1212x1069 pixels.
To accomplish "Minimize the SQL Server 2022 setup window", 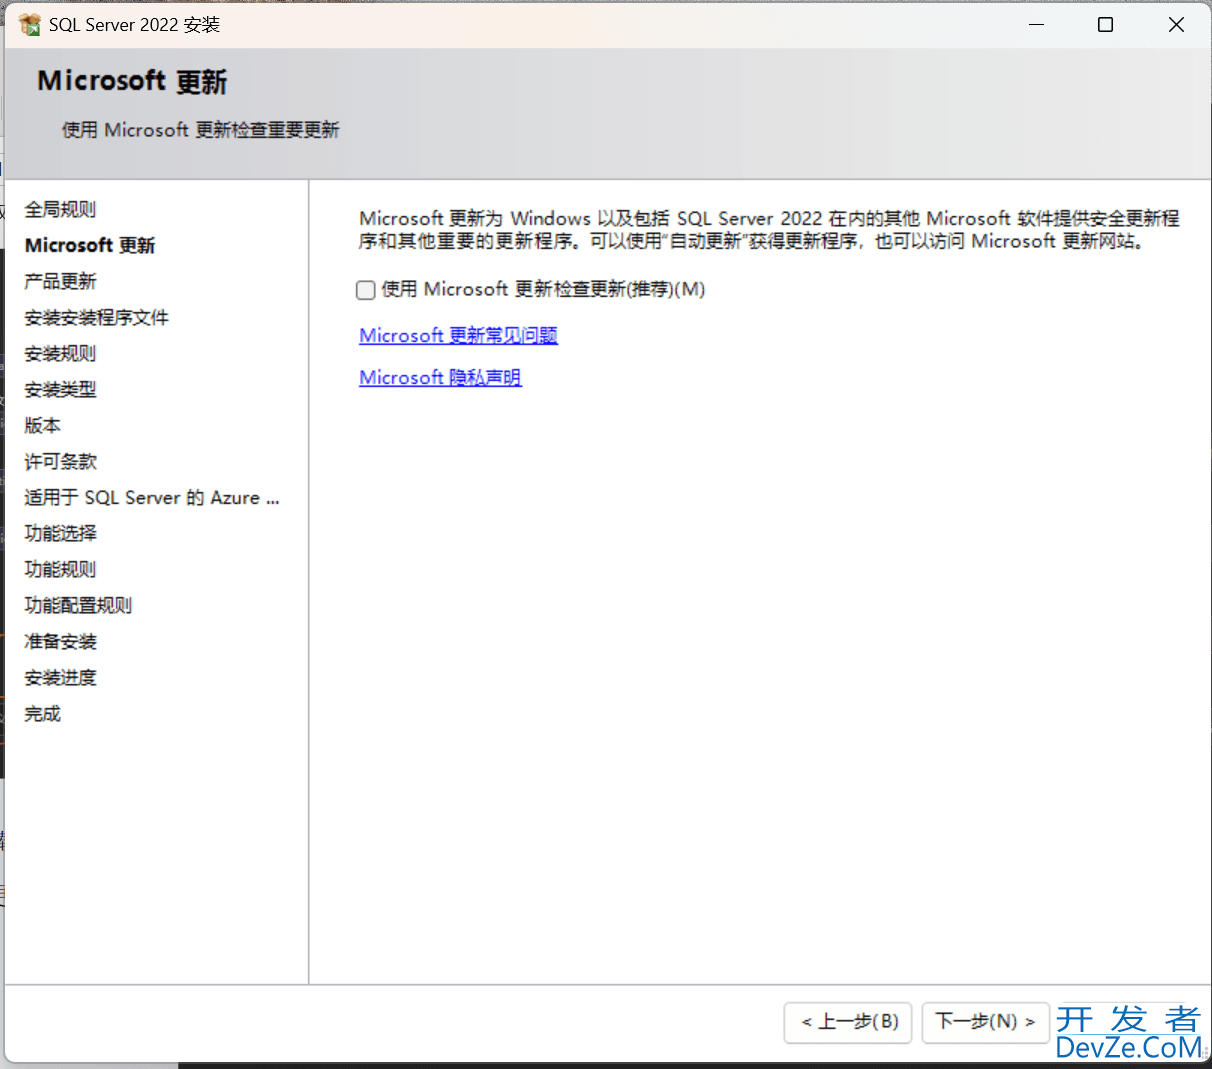I will point(1036,24).
